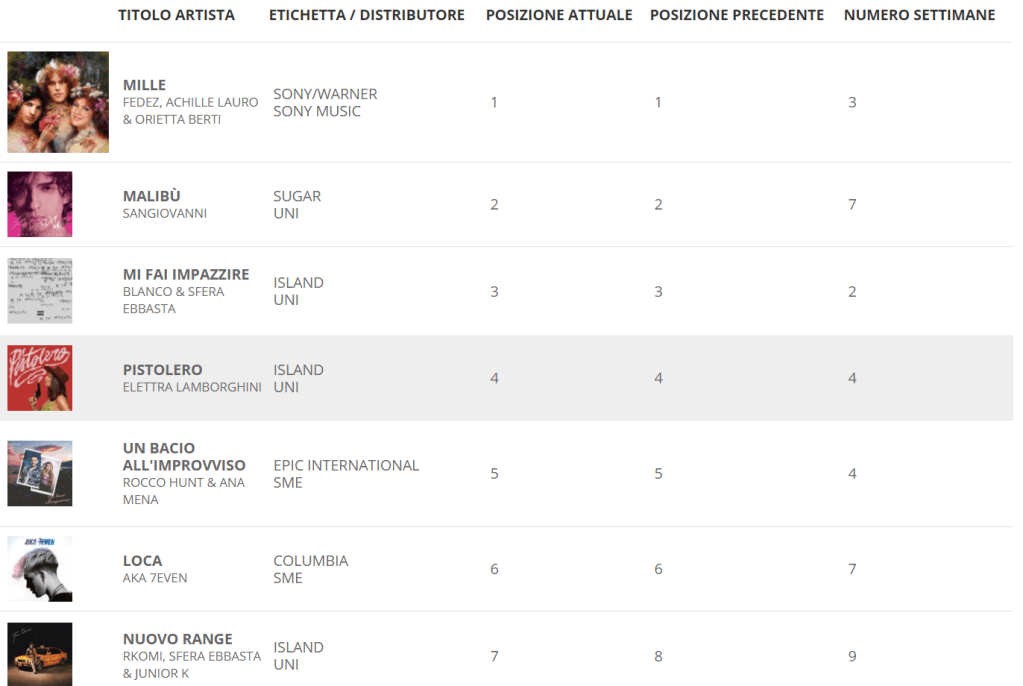Click the Mille album cover thumbnail
This screenshot has height=686, width=1023.
point(58,102)
